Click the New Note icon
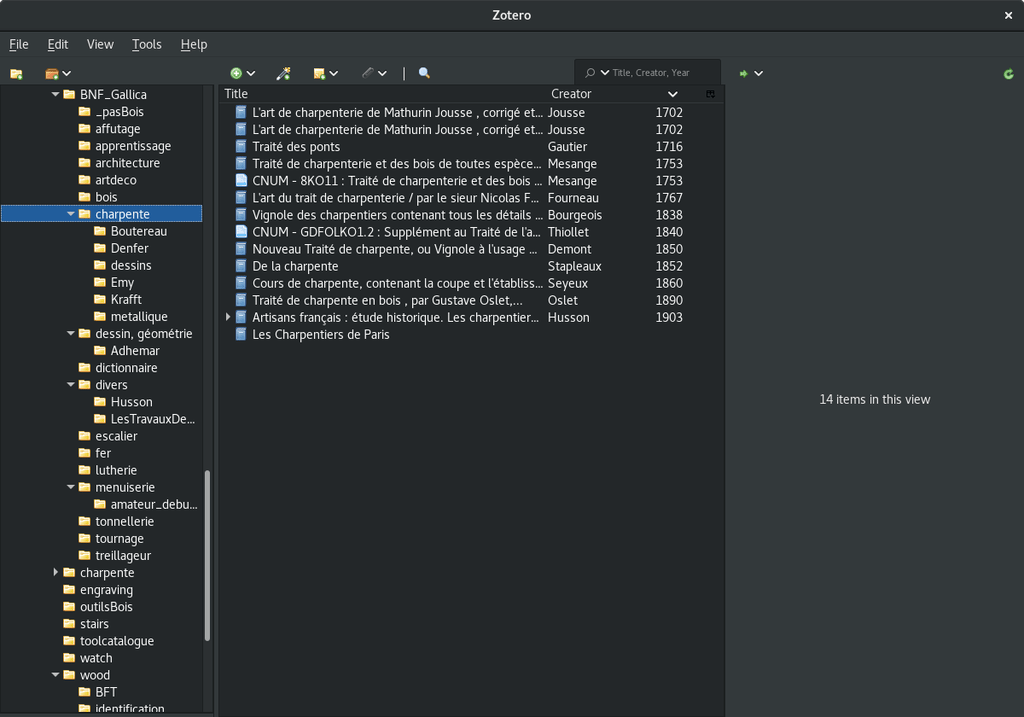This screenshot has width=1024, height=717. coord(319,74)
